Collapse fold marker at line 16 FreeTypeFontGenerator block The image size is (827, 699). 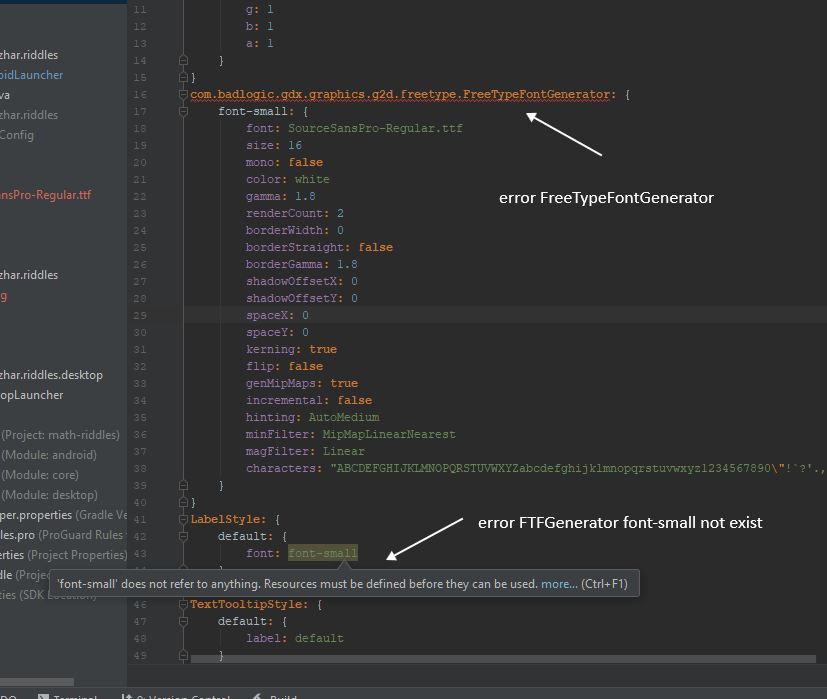point(184,94)
